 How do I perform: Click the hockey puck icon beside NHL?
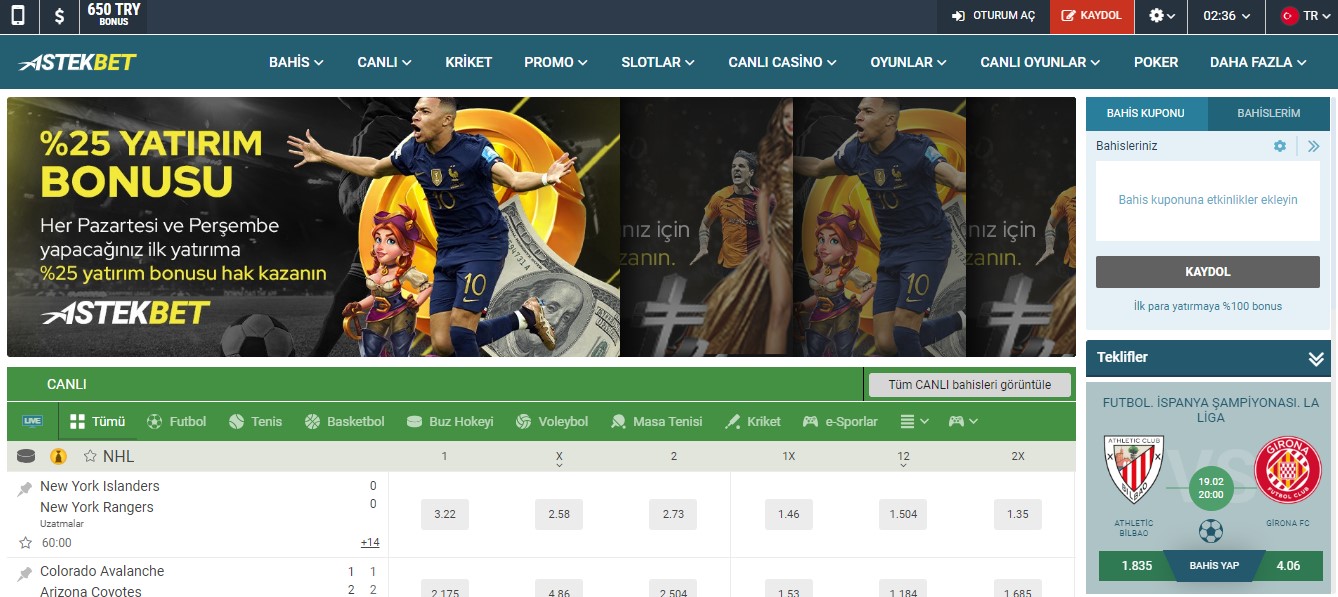point(26,456)
